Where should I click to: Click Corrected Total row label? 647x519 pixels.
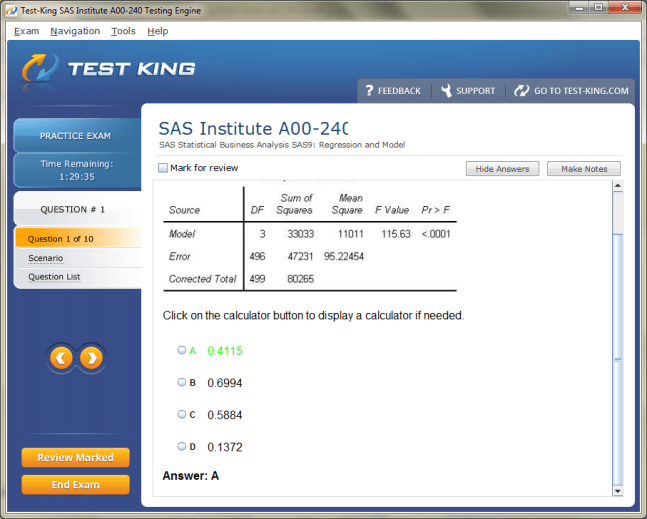tap(202, 279)
